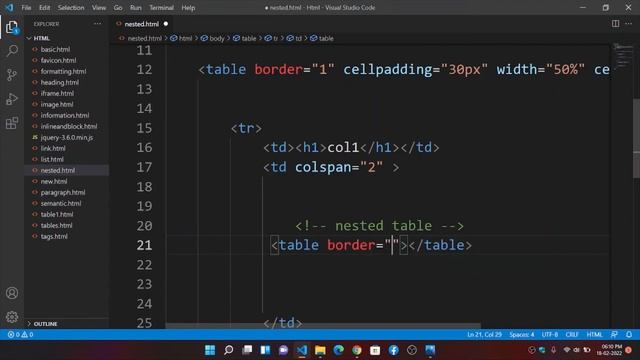Image resolution: width=640 pixels, height=360 pixels.
Task: Click the editor horizontal scrollbar
Action: point(323,326)
